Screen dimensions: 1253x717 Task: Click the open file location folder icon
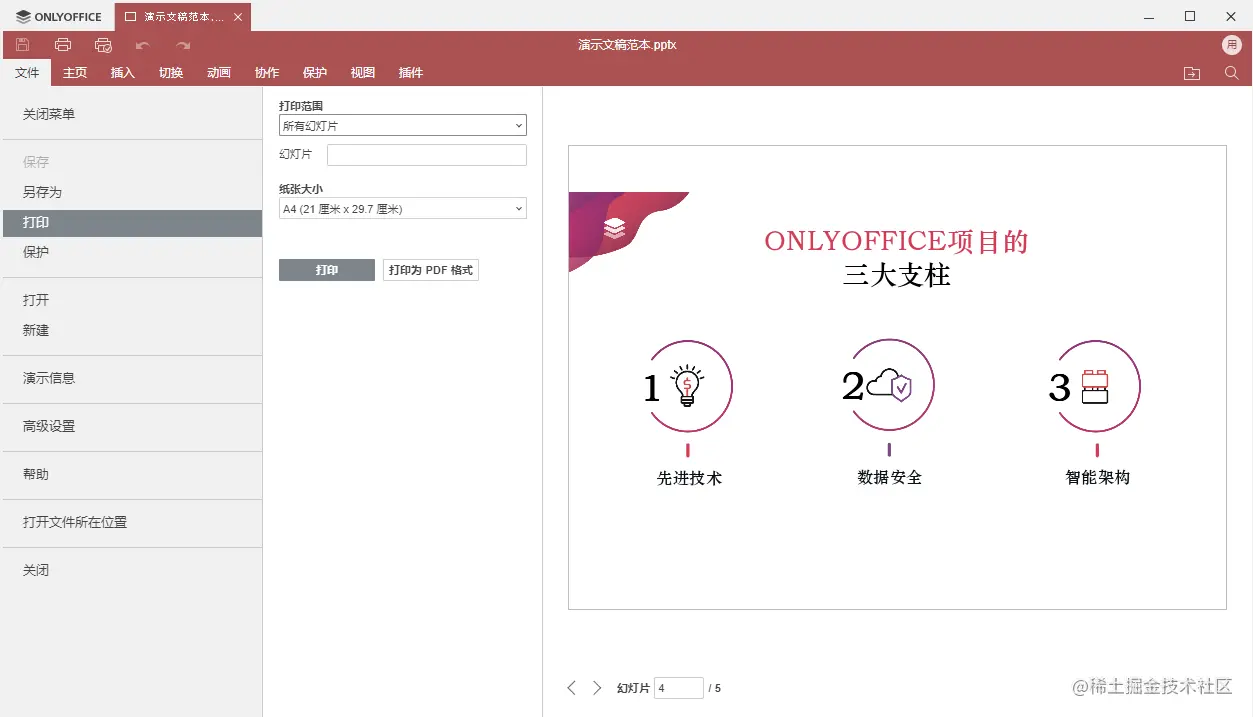pyautogui.click(x=1191, y=72)
